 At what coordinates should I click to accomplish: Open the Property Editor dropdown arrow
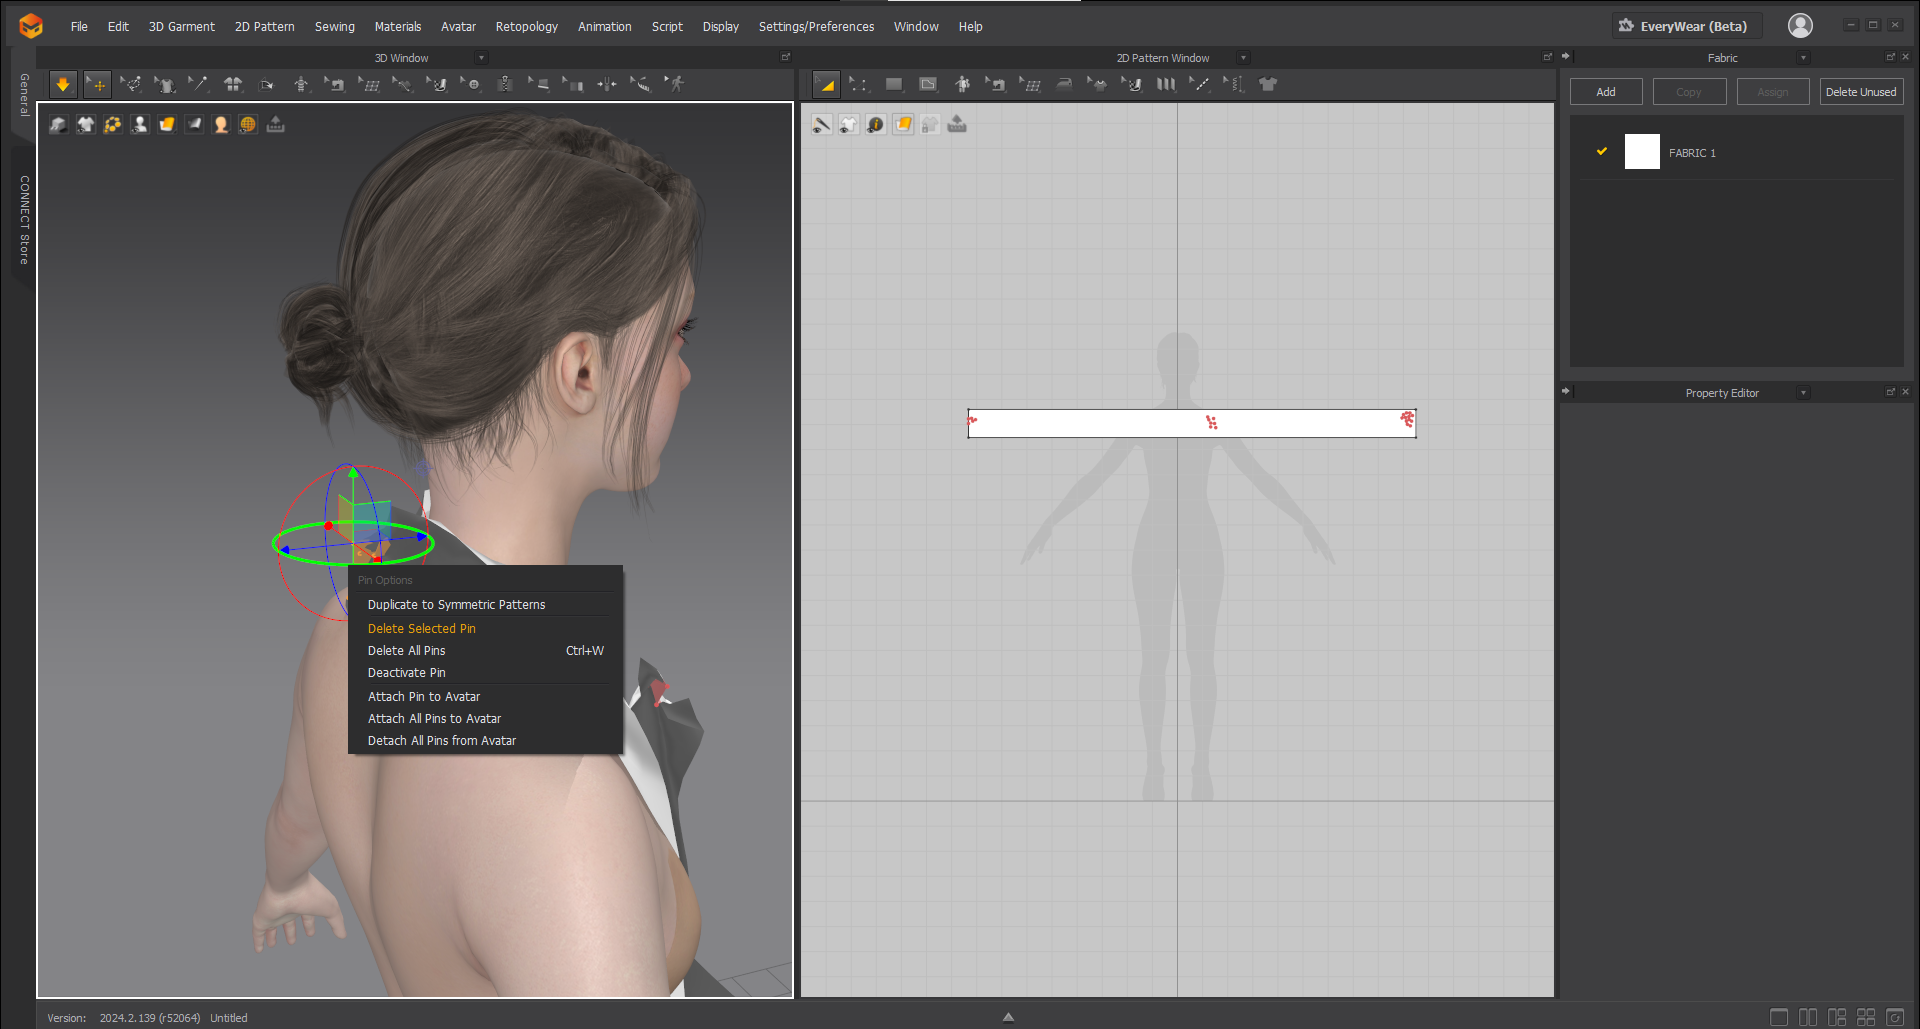1803,393
